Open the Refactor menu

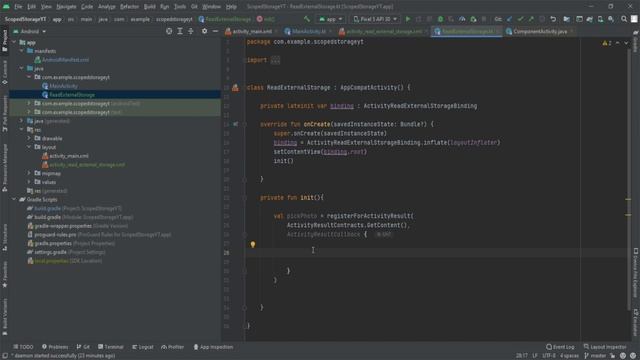tap(129, 7)
